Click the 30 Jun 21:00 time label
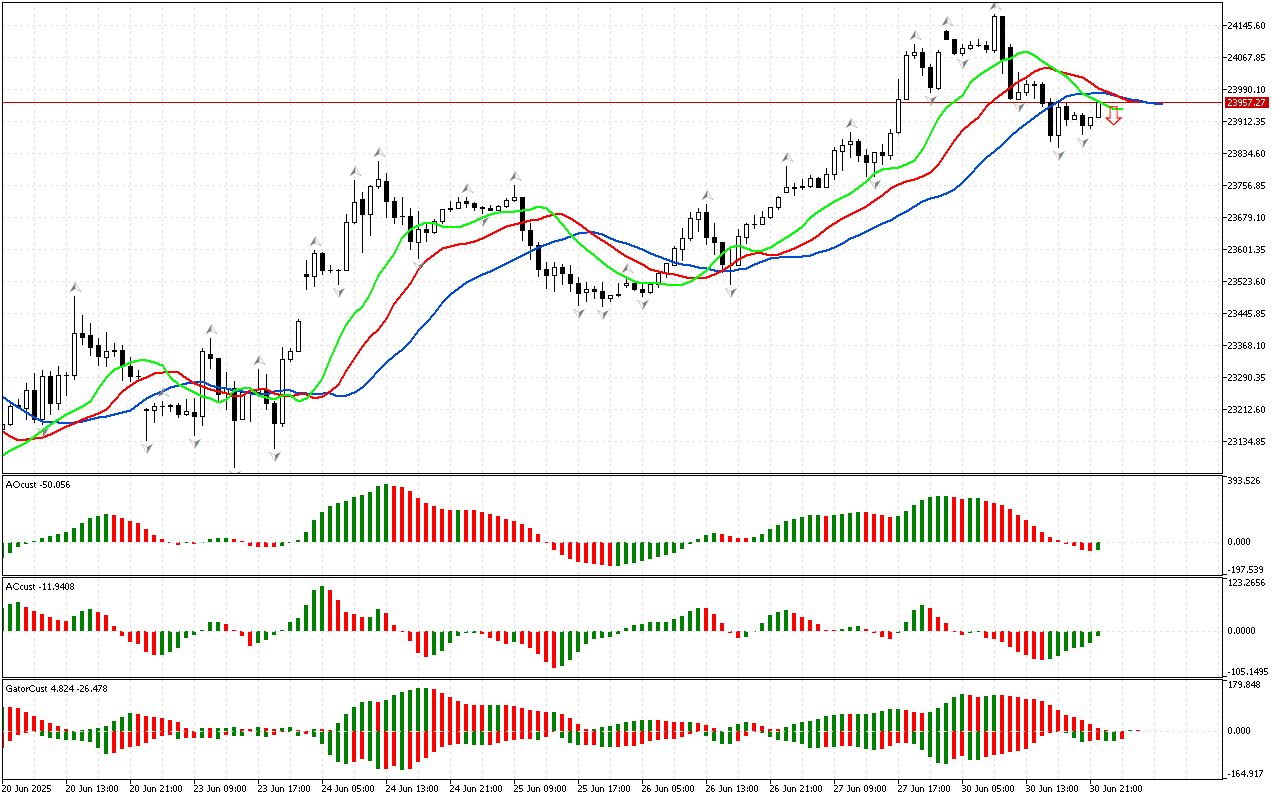 tap(1116, 789)
